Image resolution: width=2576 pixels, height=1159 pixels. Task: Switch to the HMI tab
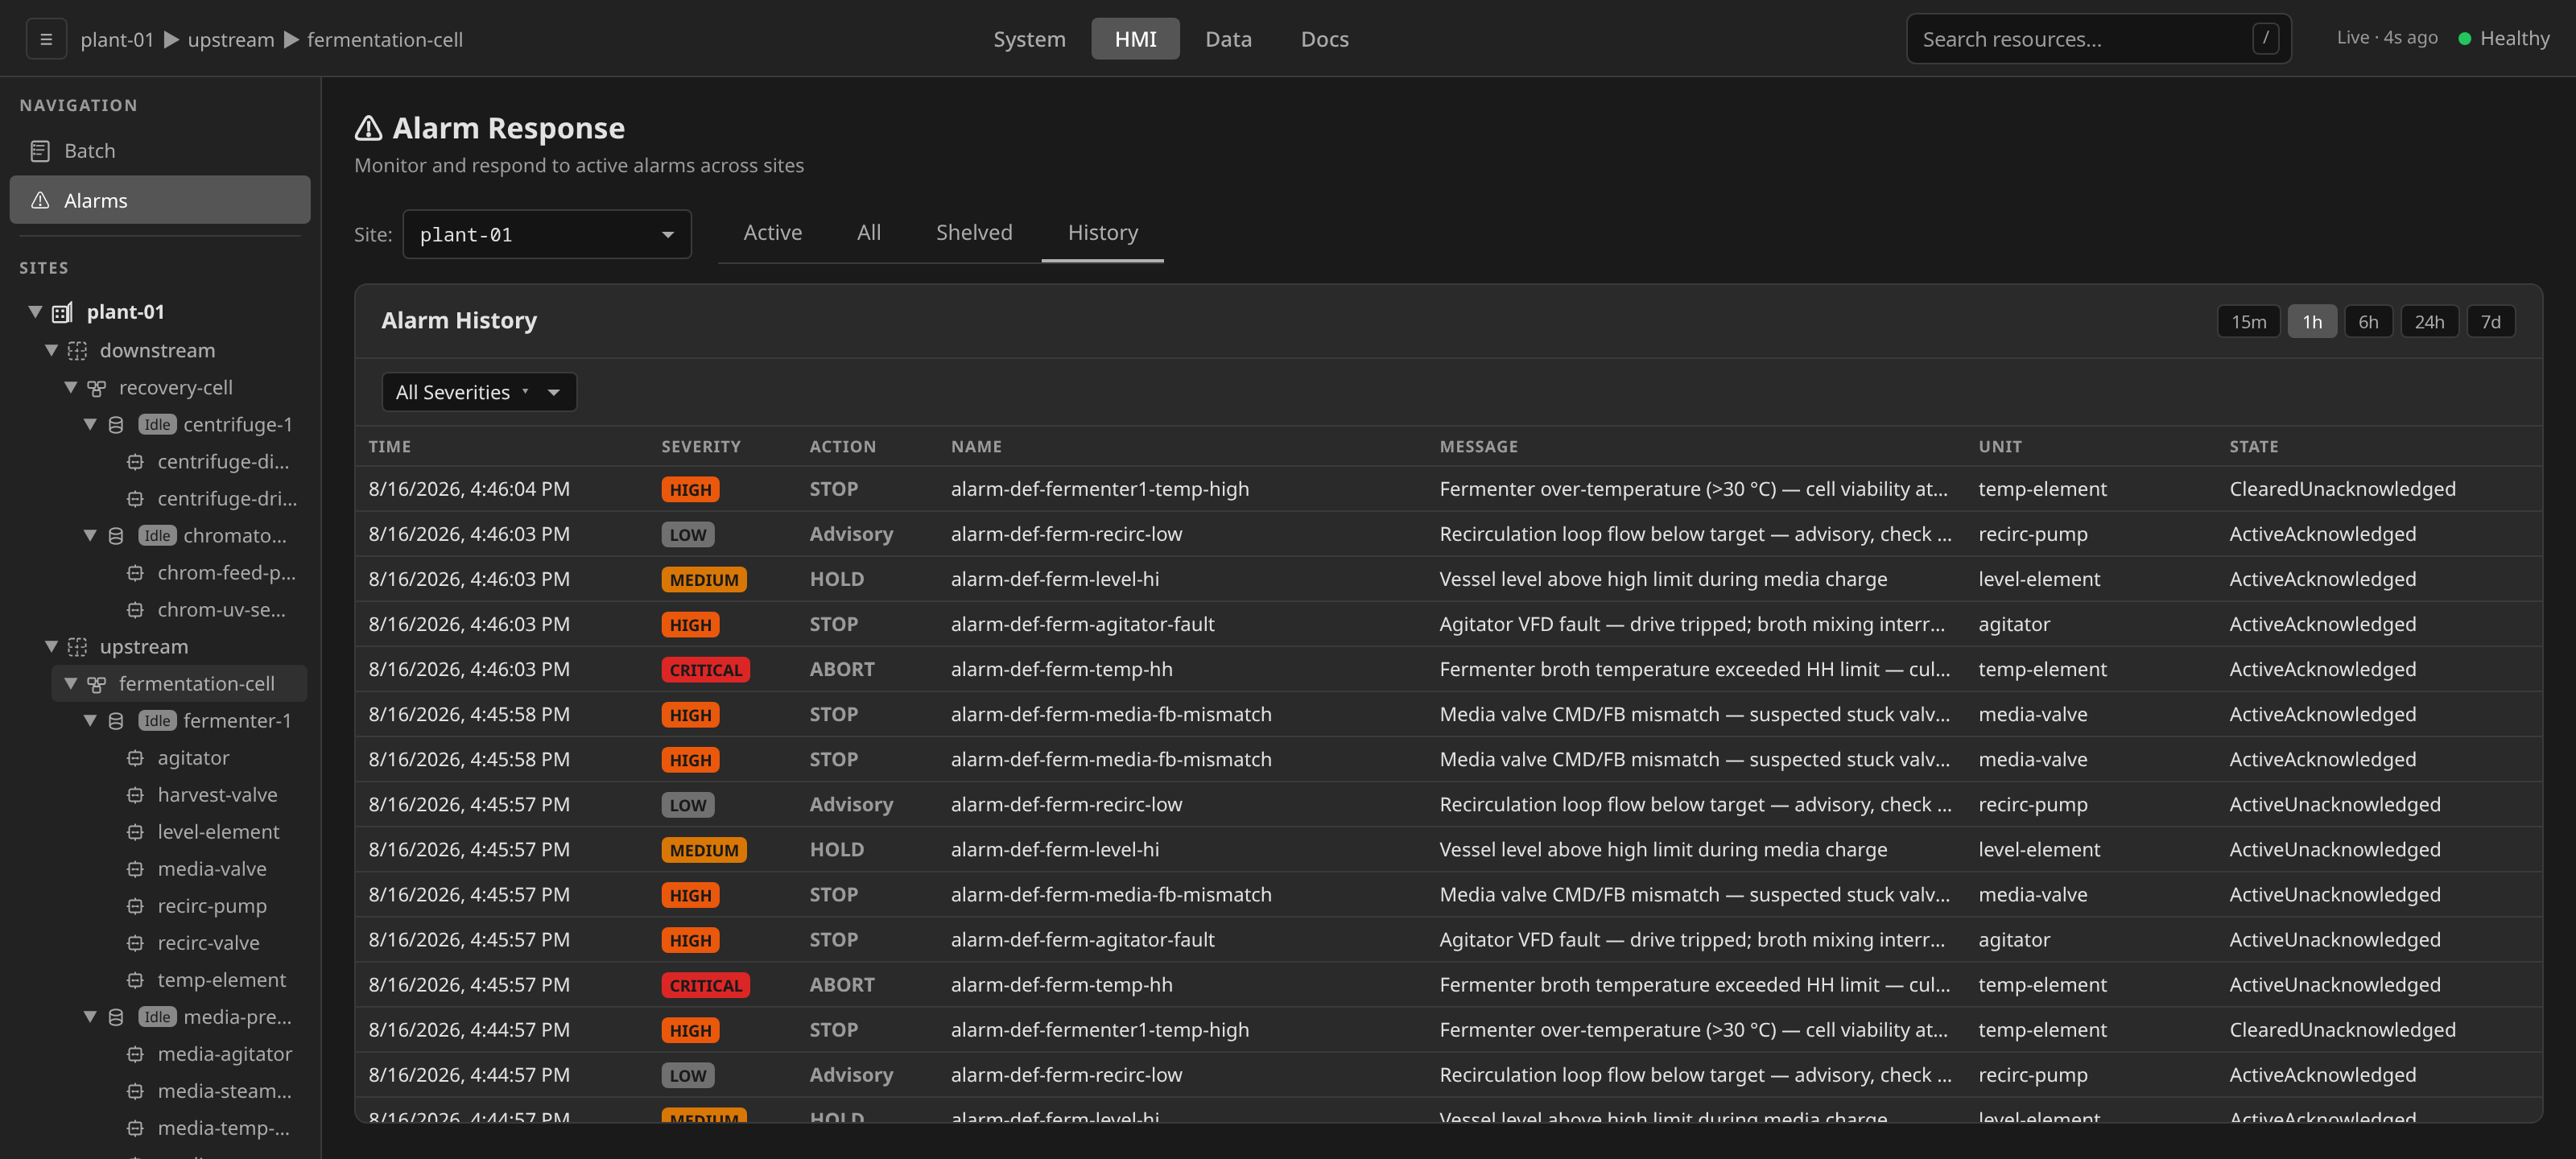point(1135,39)
